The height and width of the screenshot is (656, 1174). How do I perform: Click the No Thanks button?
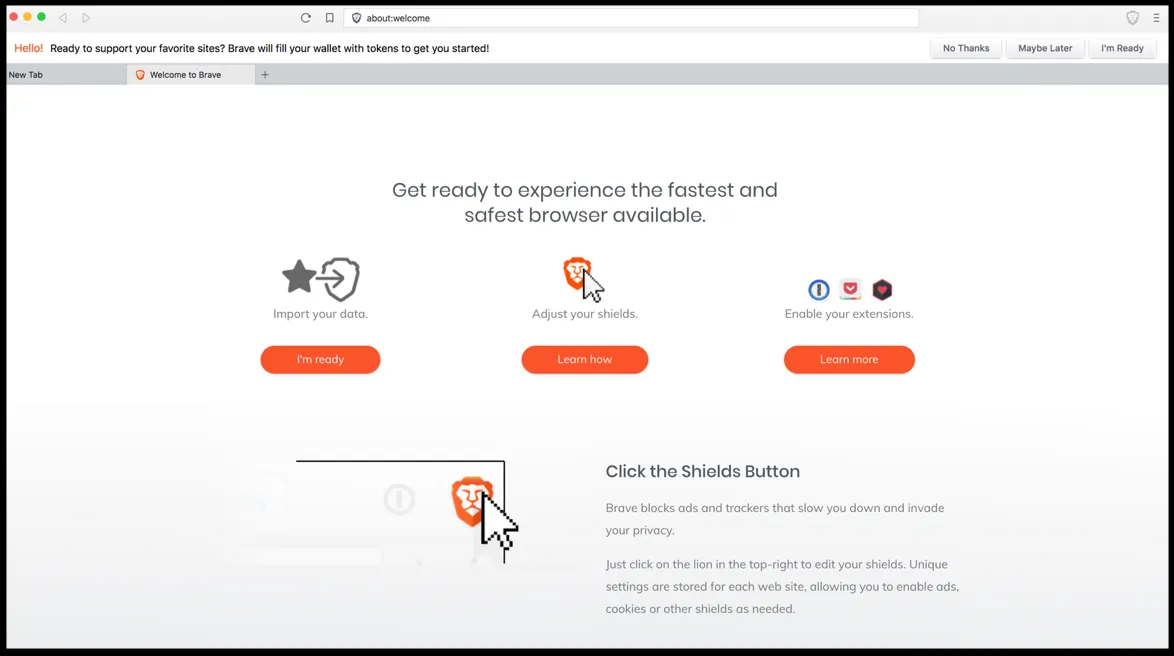click(966, 48)
